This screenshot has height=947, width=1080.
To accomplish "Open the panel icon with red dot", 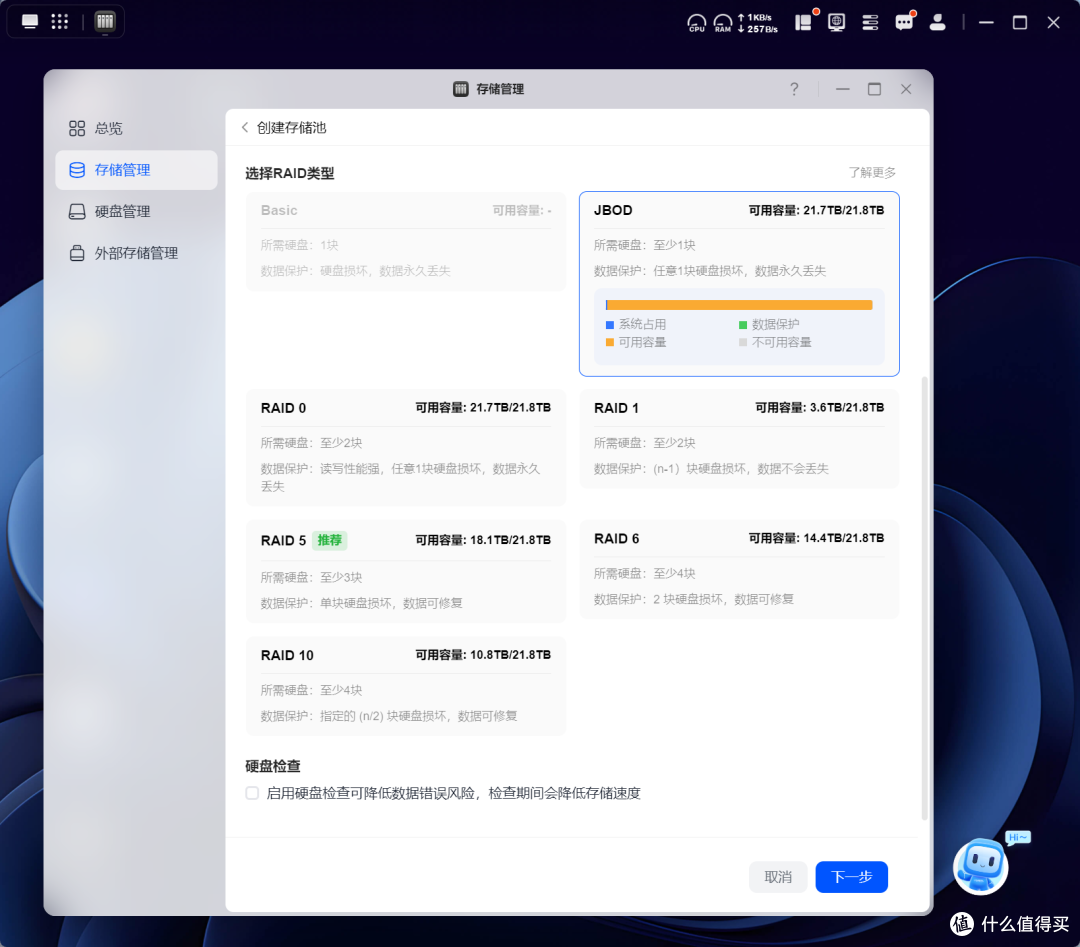I will 804,22.
